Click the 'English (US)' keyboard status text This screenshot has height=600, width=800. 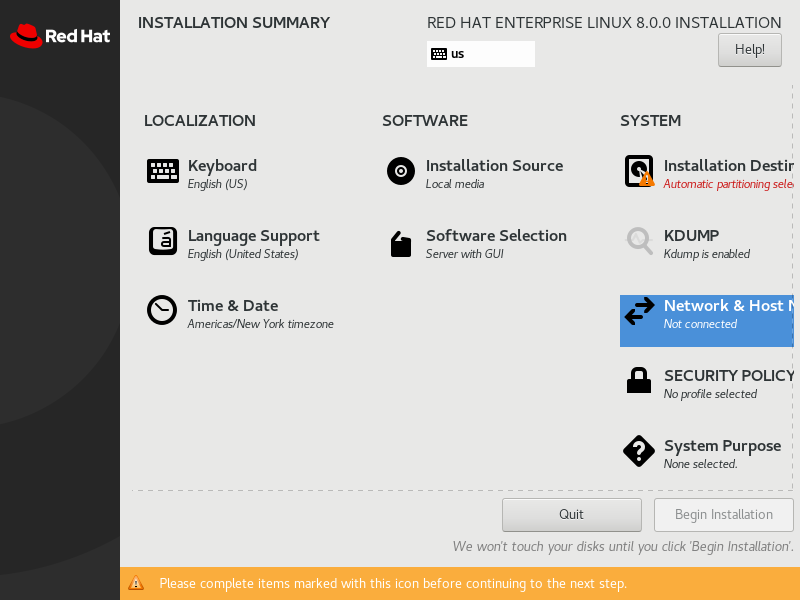click(217, 184)
